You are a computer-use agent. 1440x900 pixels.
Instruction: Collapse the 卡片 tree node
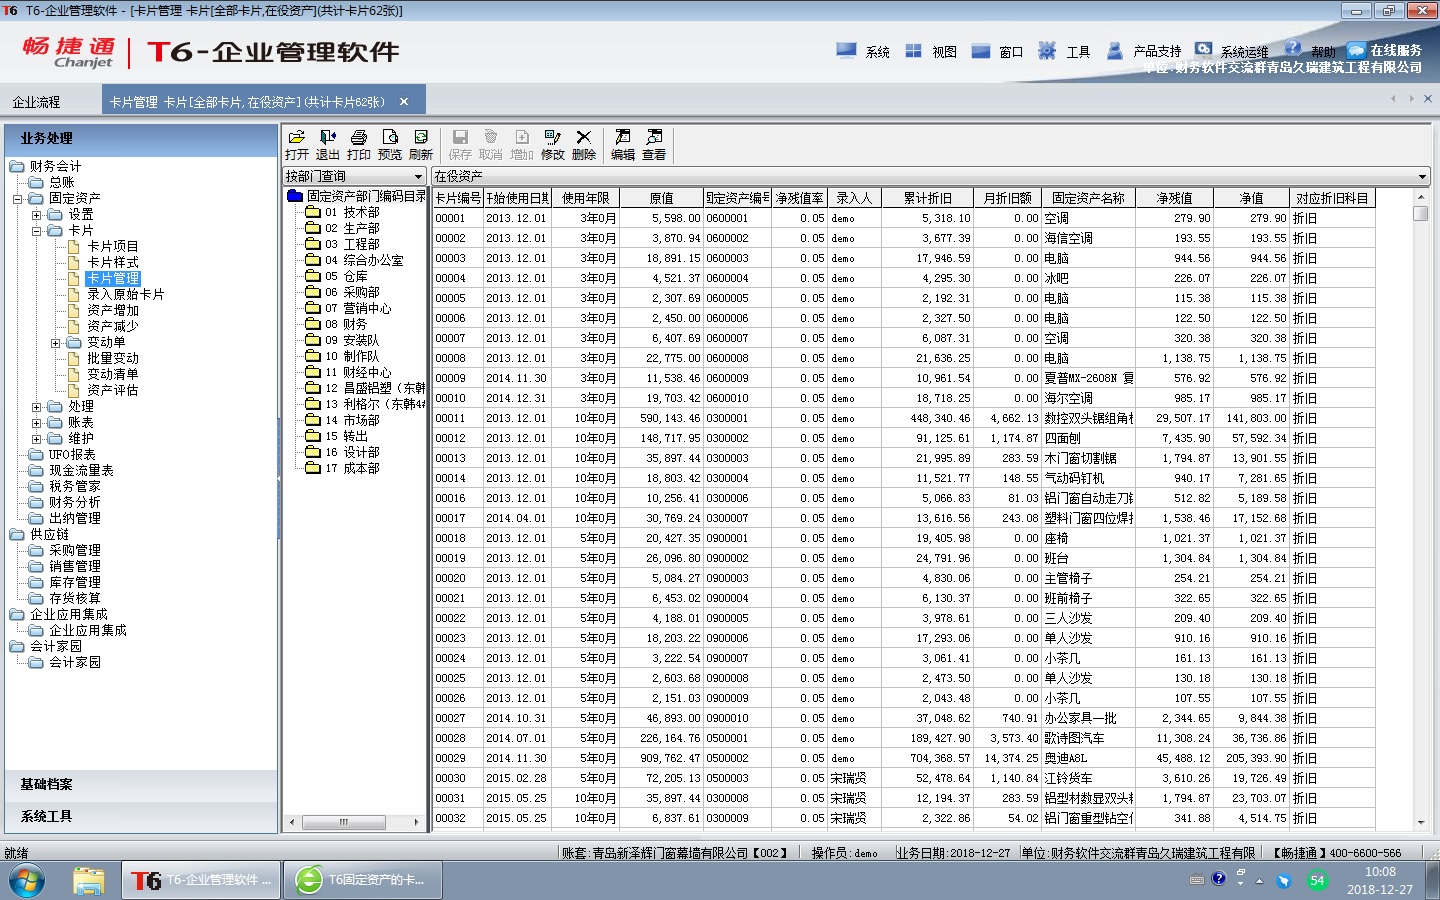36,231
